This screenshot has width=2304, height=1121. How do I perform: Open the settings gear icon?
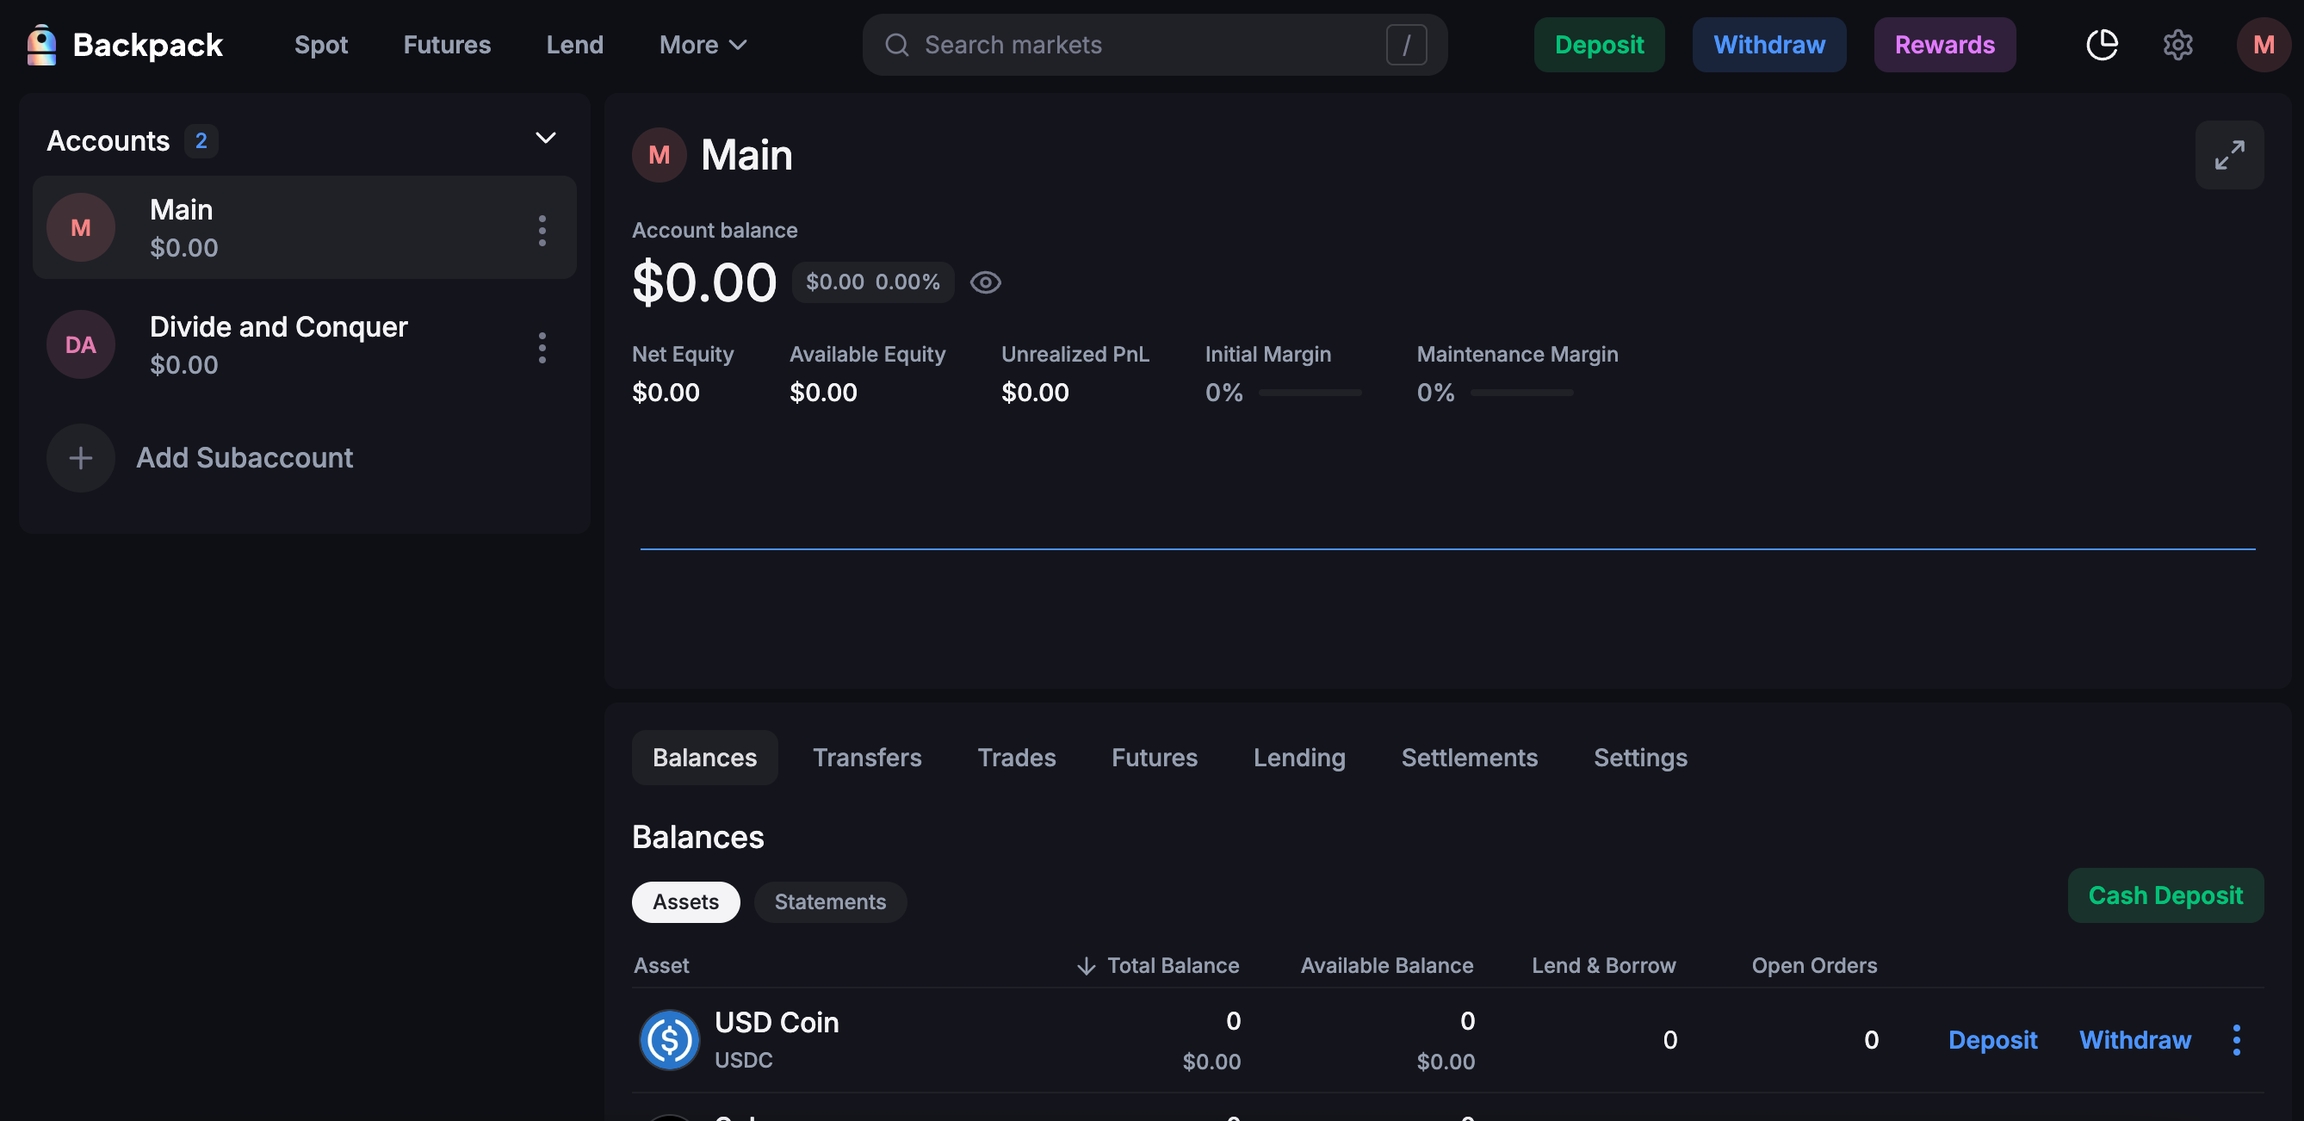pos(2177,45)
